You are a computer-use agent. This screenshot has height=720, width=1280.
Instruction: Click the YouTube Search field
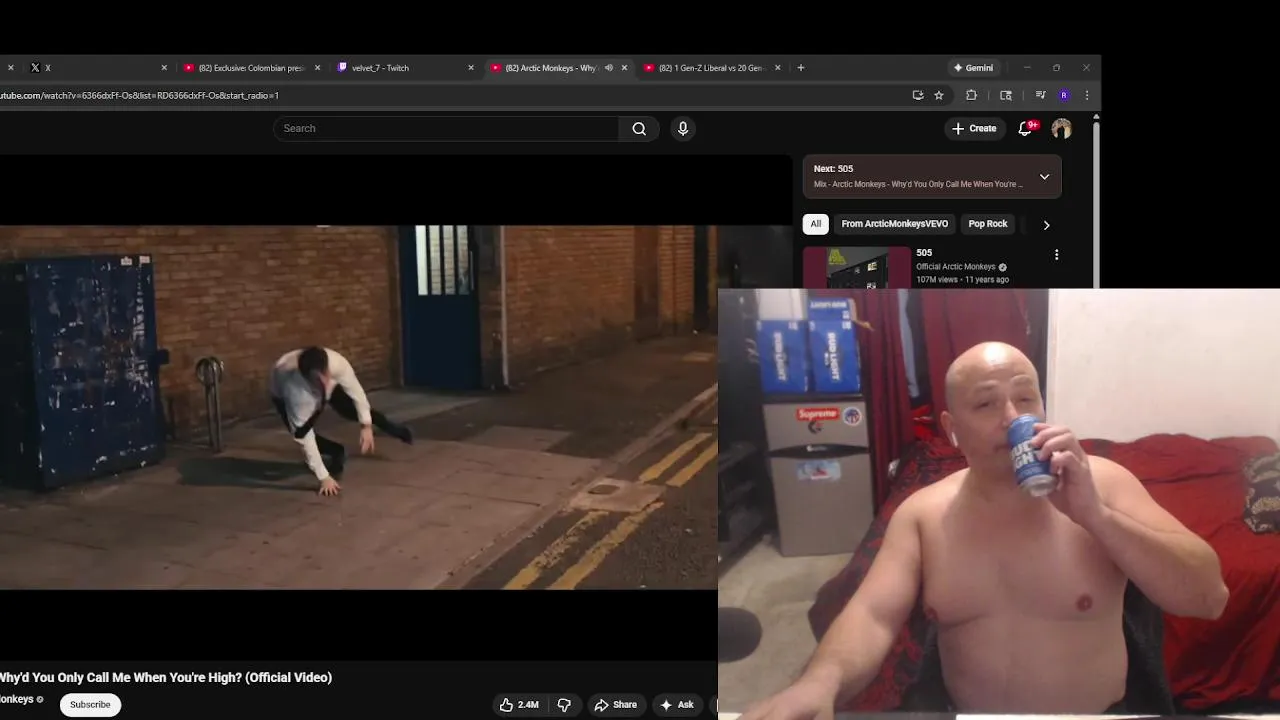pyautogui.click(x=446, y=128)
